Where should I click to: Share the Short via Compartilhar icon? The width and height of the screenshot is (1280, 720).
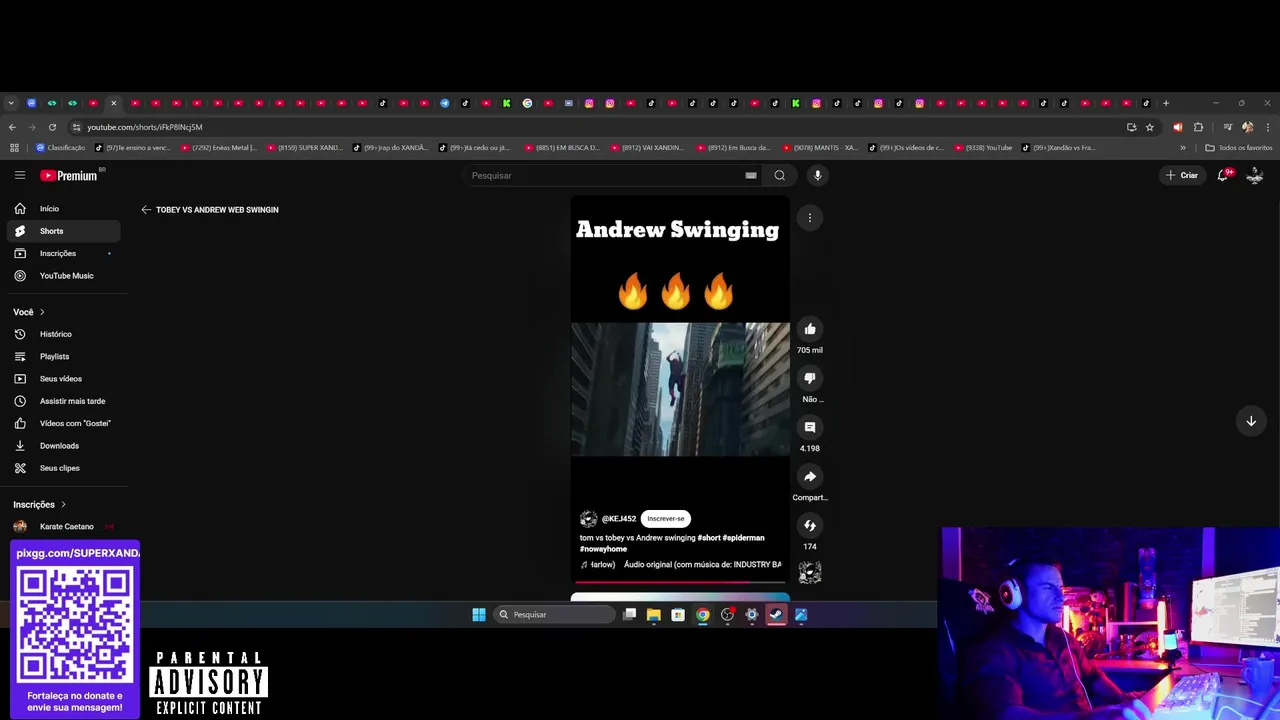pyautogui.click(x=810, y=476)
